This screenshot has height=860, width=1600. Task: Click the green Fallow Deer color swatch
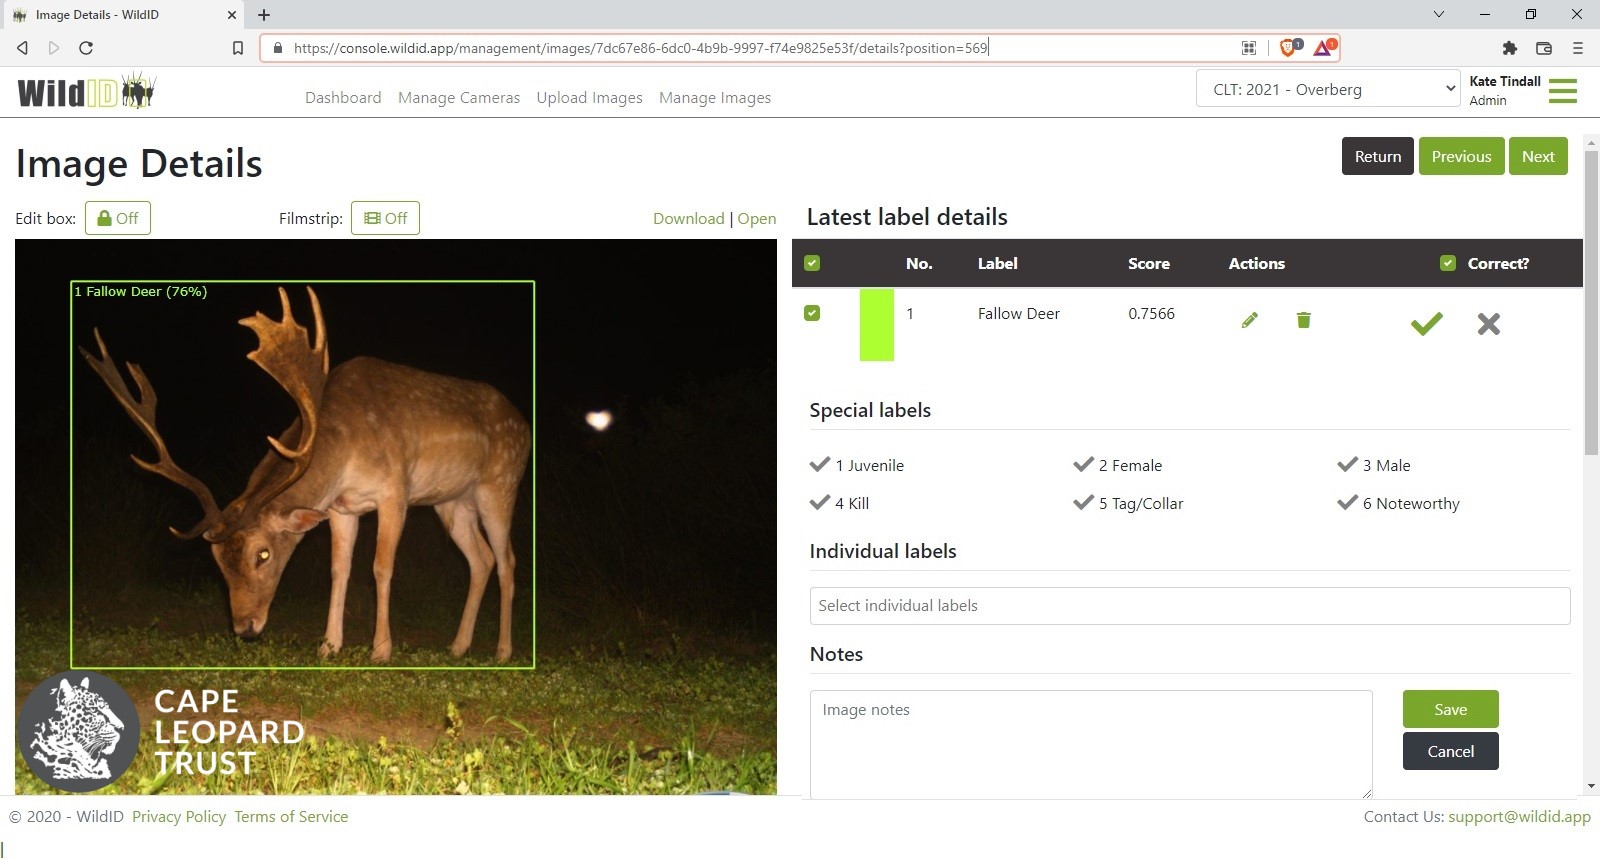877,324
